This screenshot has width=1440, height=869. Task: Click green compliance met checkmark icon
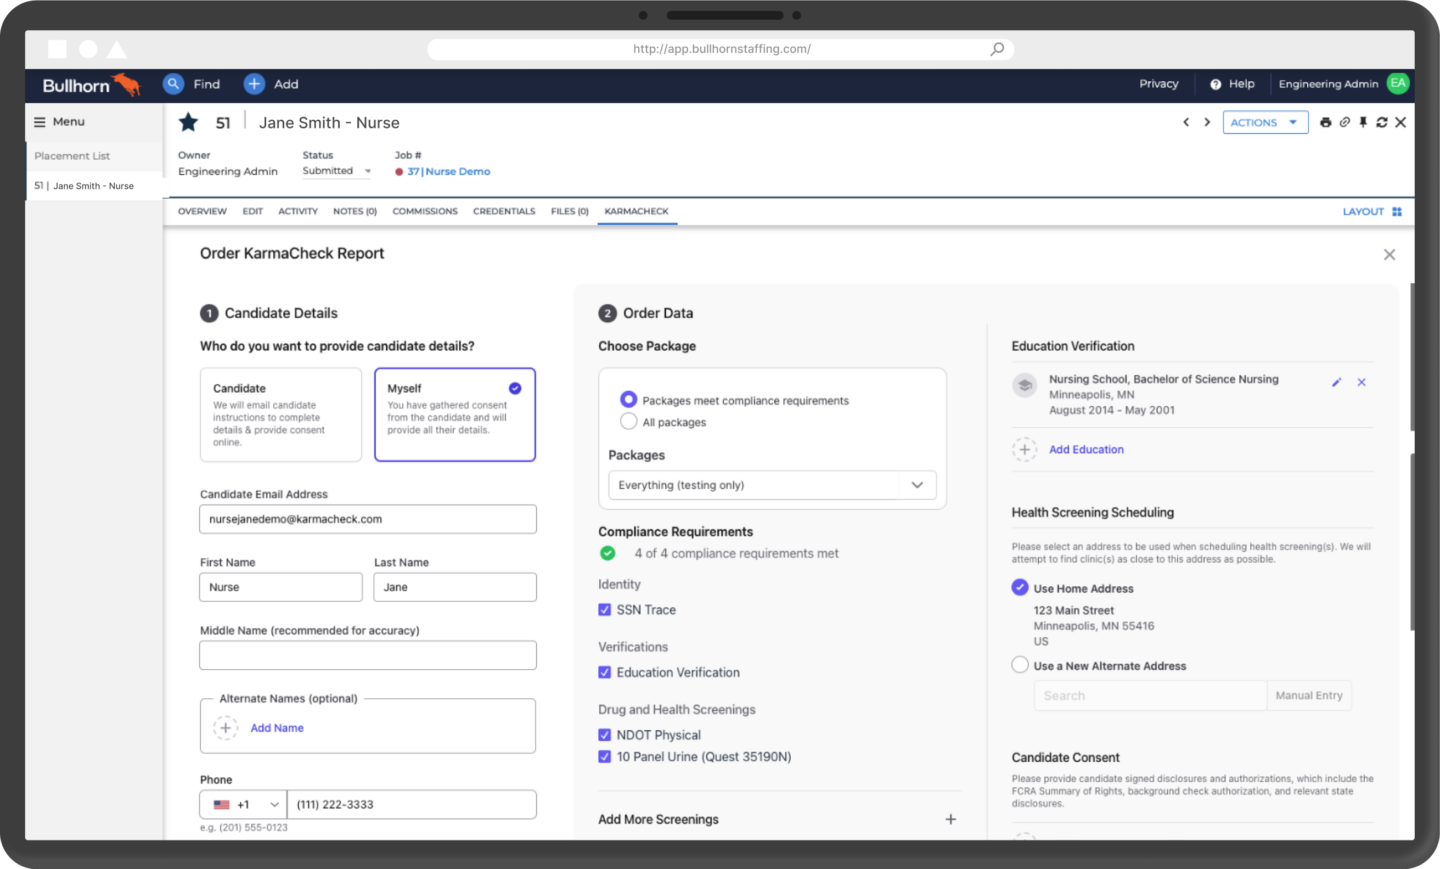(x=607, y=553)
